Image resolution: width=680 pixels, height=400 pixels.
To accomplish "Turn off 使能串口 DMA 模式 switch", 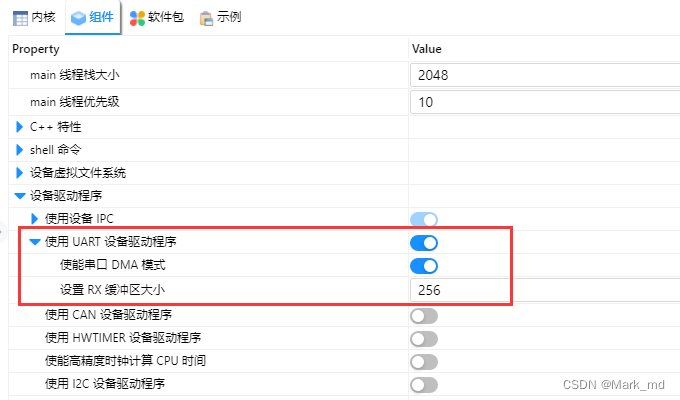I will coord(424,266).
